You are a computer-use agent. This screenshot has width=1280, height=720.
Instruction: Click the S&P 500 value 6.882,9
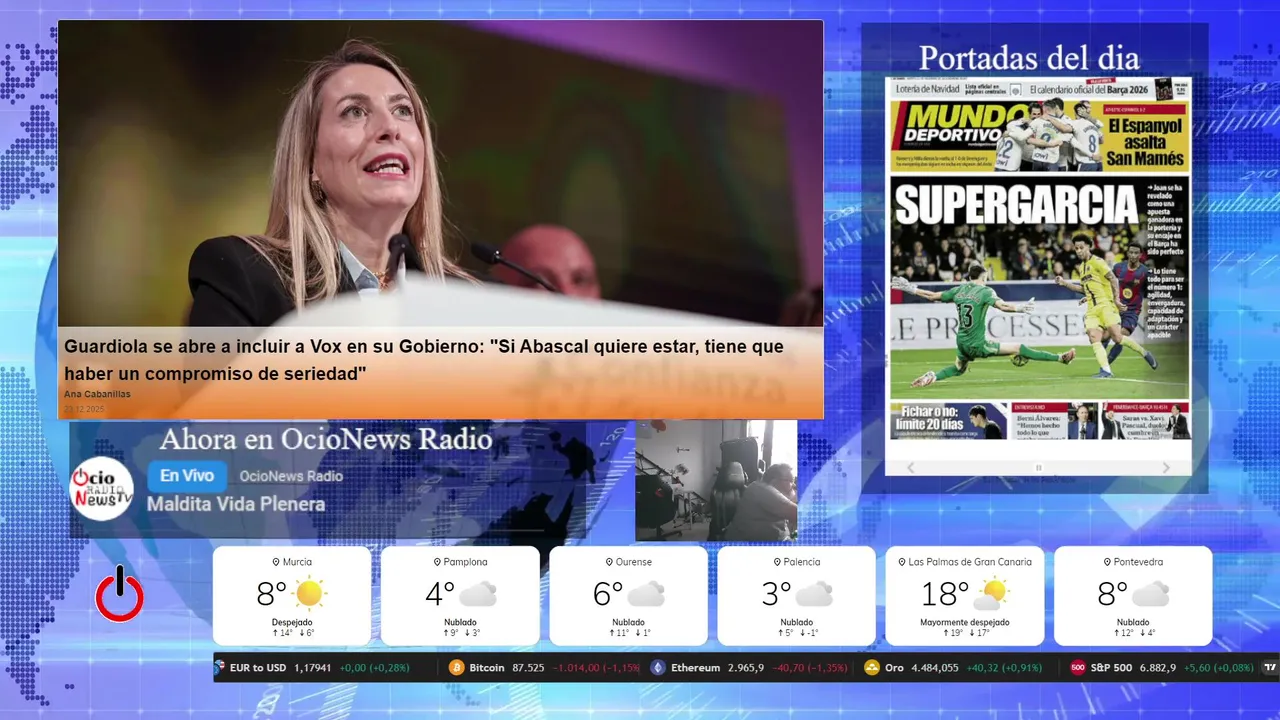(1158, 667)
